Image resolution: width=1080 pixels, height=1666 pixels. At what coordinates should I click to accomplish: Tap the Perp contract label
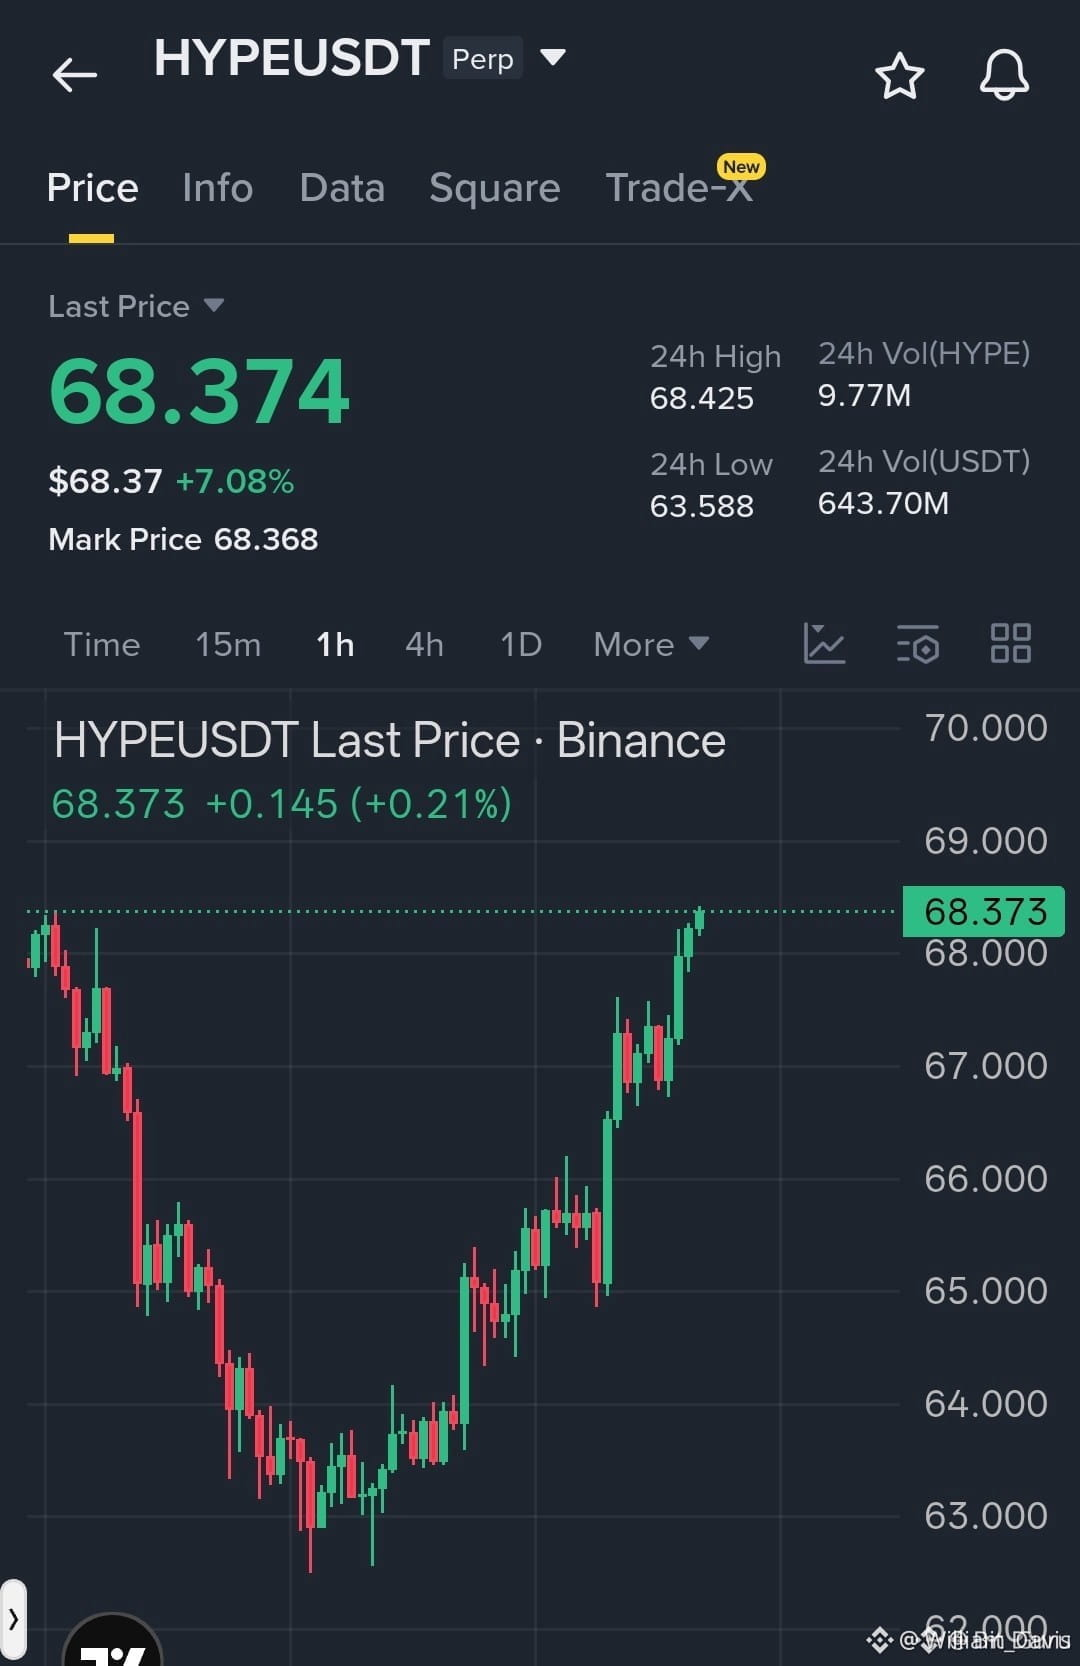(x=483, y=59)
